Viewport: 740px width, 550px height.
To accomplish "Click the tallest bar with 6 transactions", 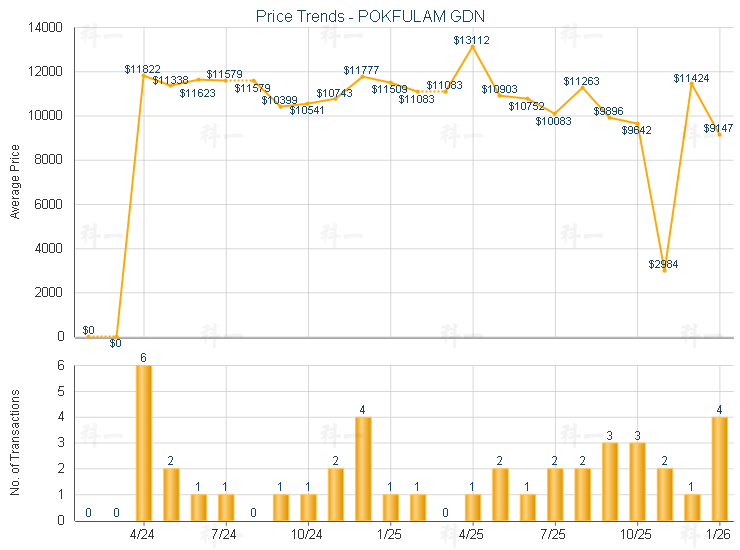I will 144,442.
